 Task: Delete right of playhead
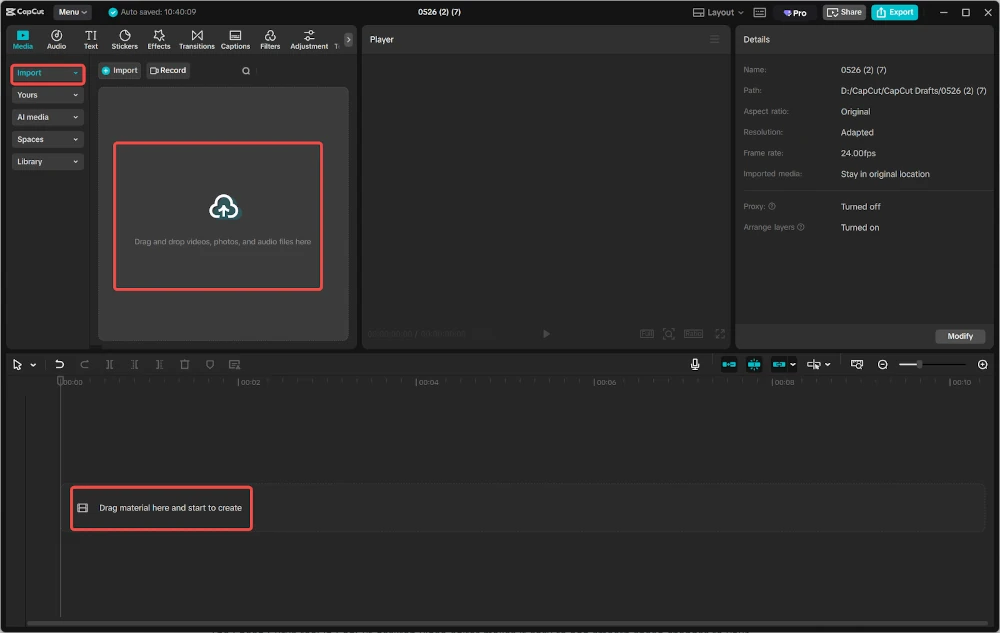pyautogui.click(x=159, y=365)
